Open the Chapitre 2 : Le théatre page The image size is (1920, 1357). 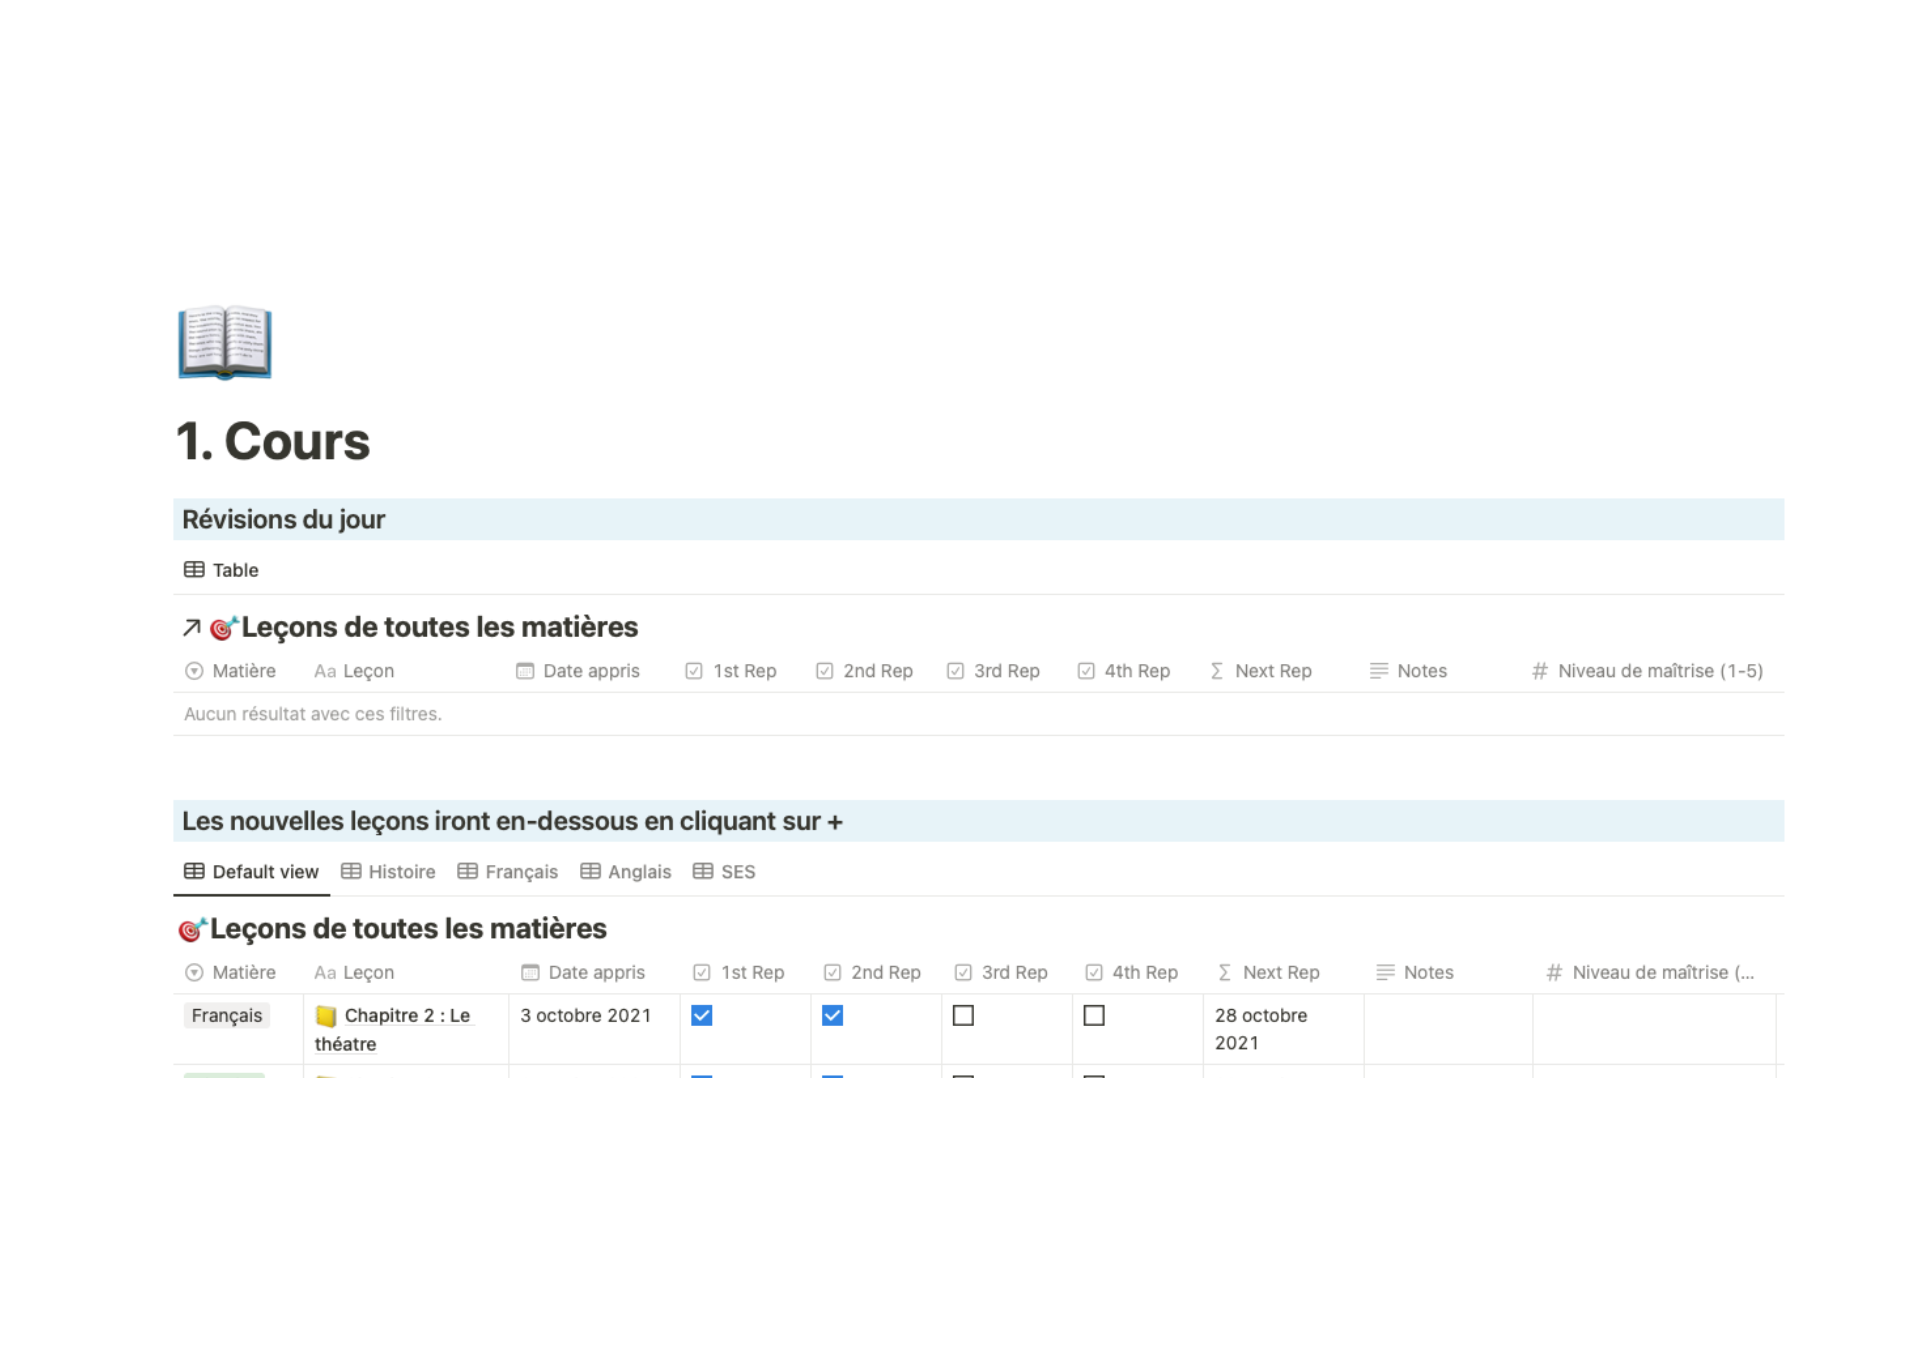click(x=392, y=1029)
